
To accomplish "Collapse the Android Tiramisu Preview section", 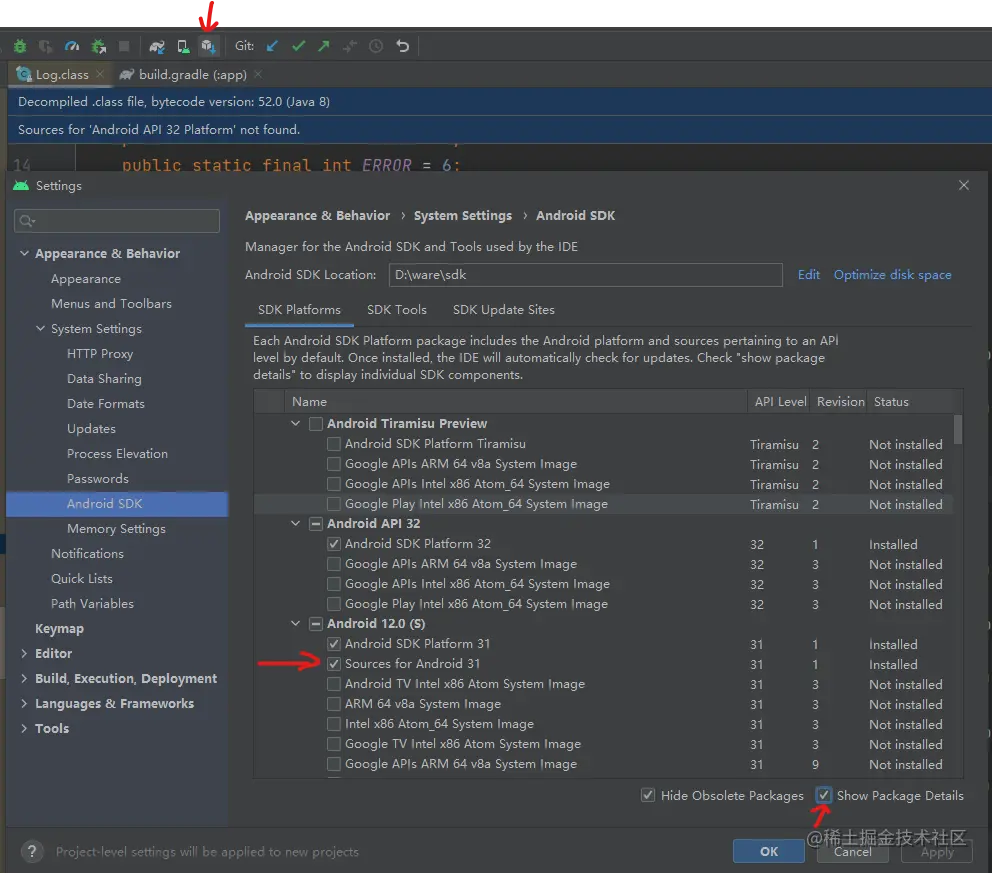I will point(295,423).
